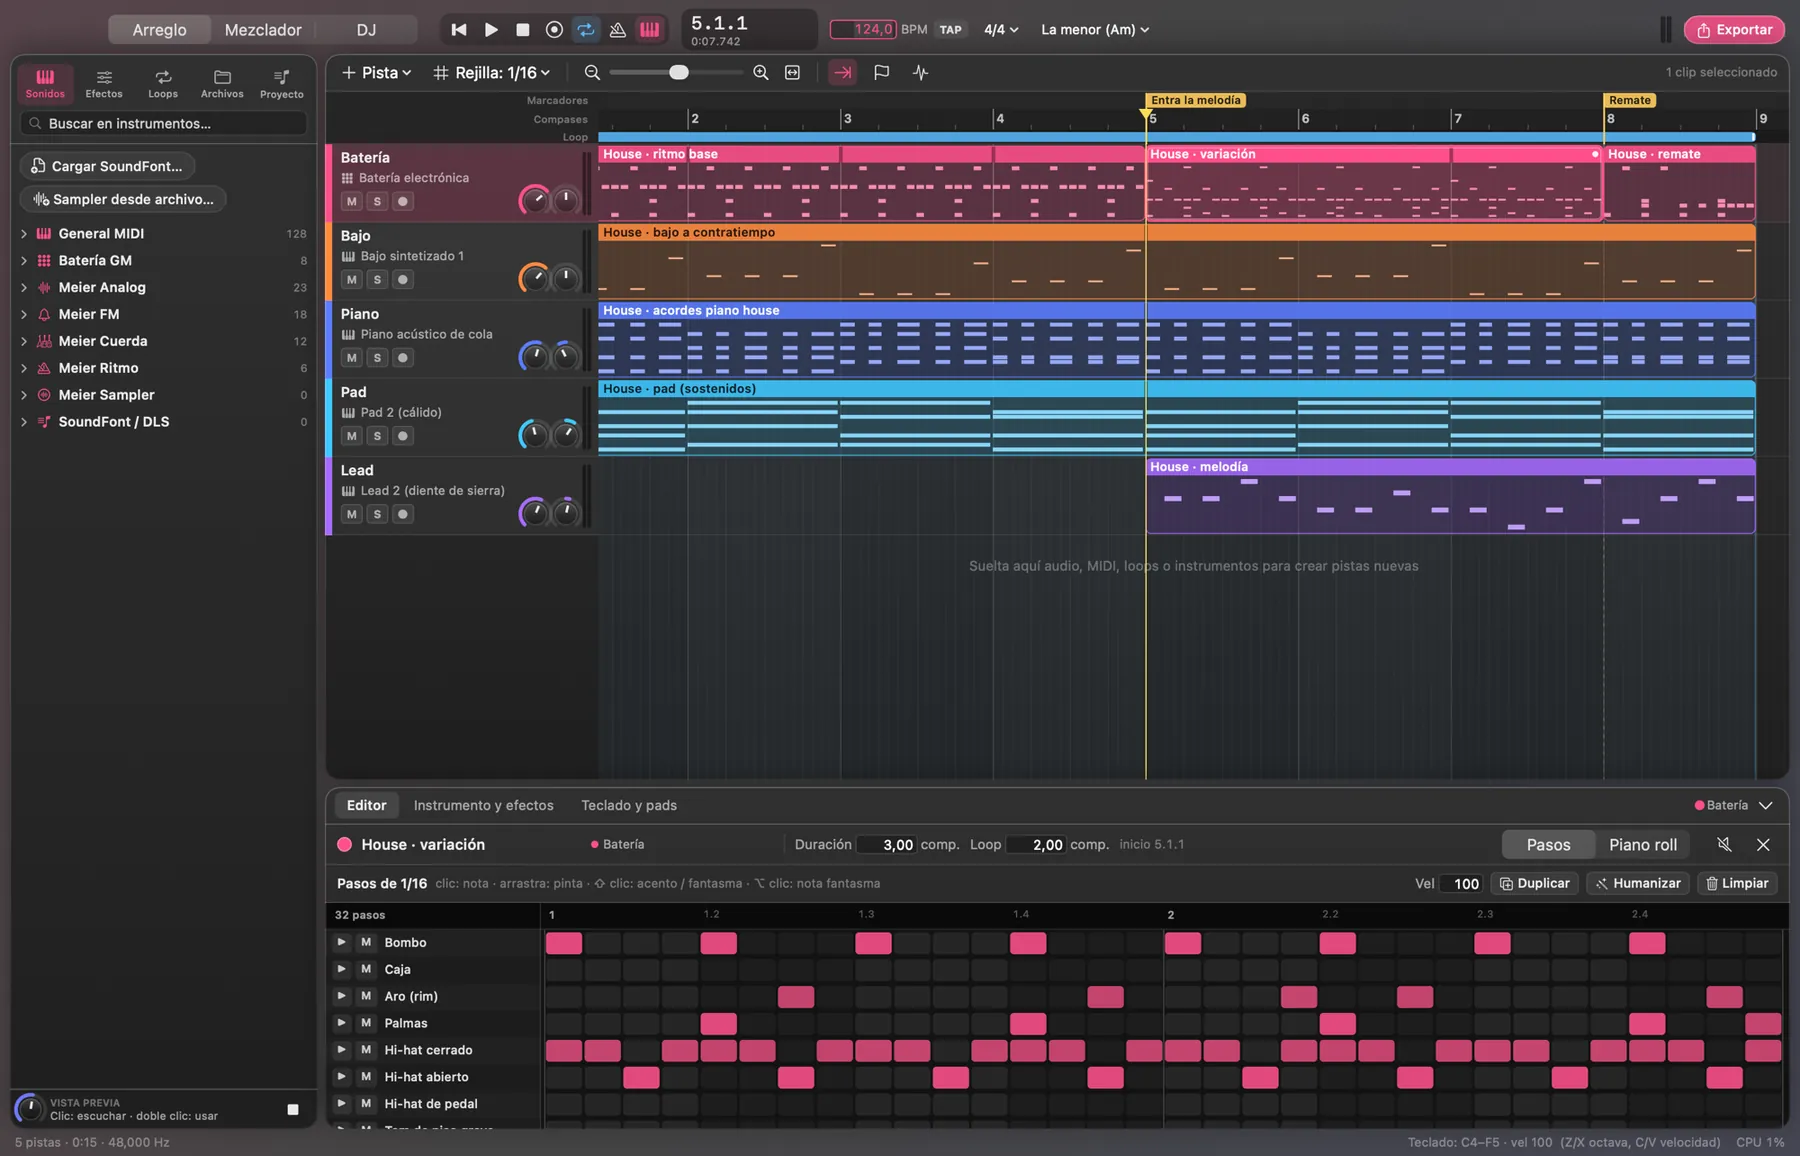The height and width of the screenshot is (1156, 1800).
Task: Click the Humanizar button
Action: tap(1638, 883)
